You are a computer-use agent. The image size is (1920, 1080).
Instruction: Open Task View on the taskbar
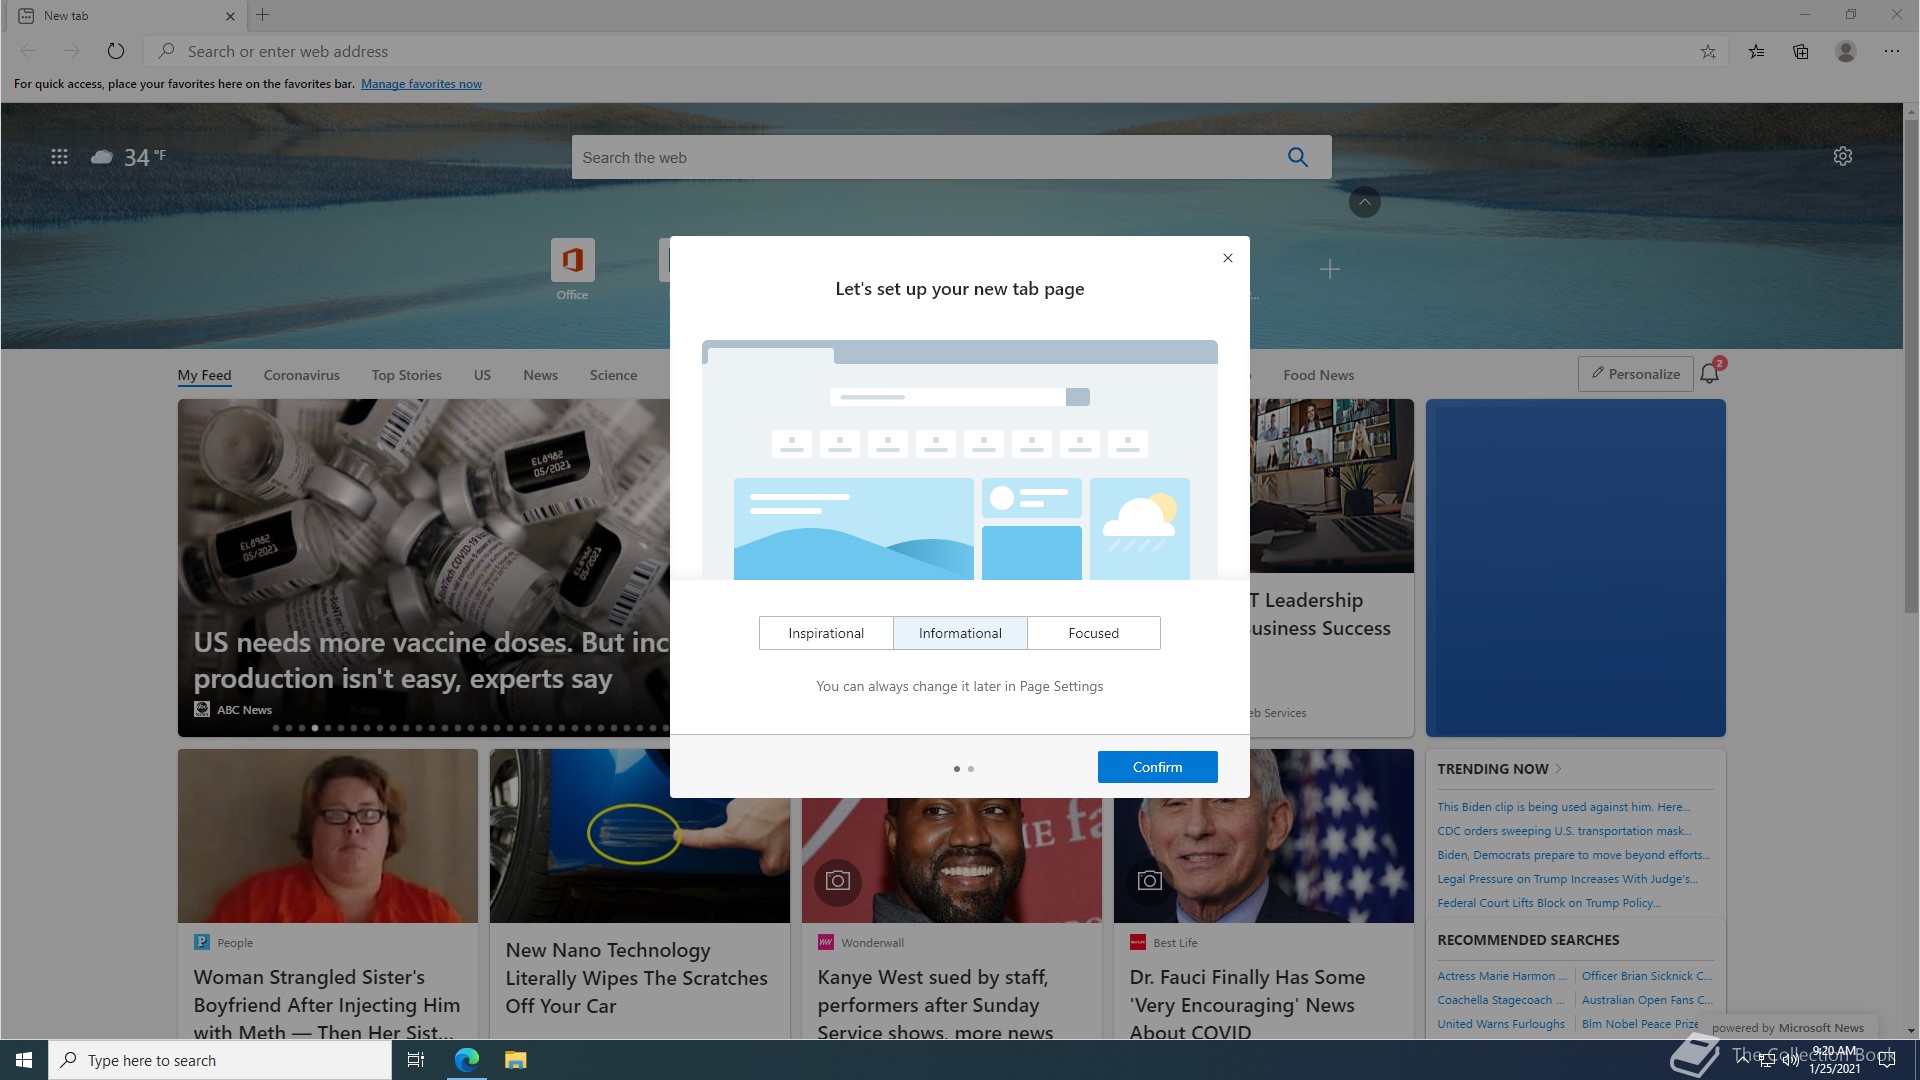point(416,1060)
